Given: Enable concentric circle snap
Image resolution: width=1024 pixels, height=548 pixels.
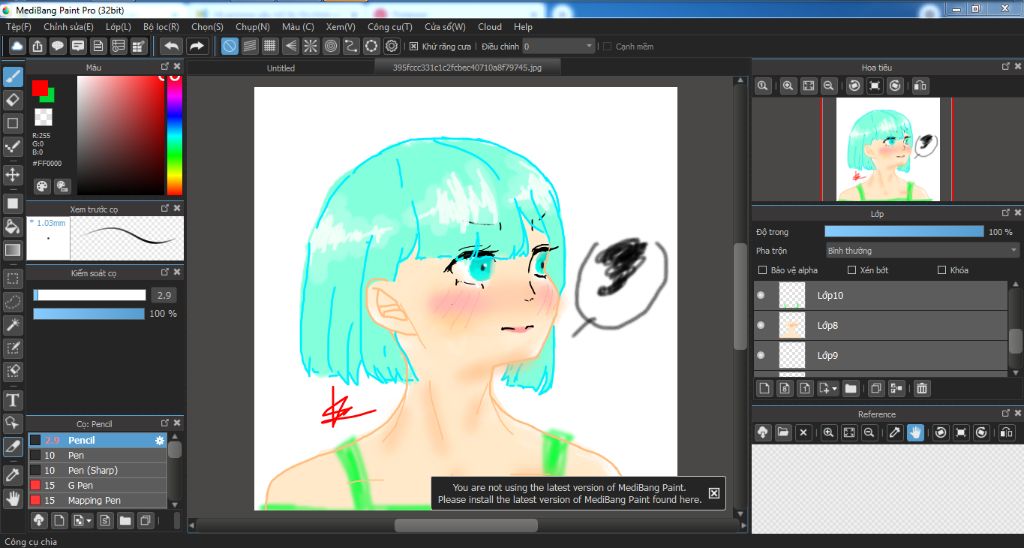Looking at the screenshot, I should 331,46.
